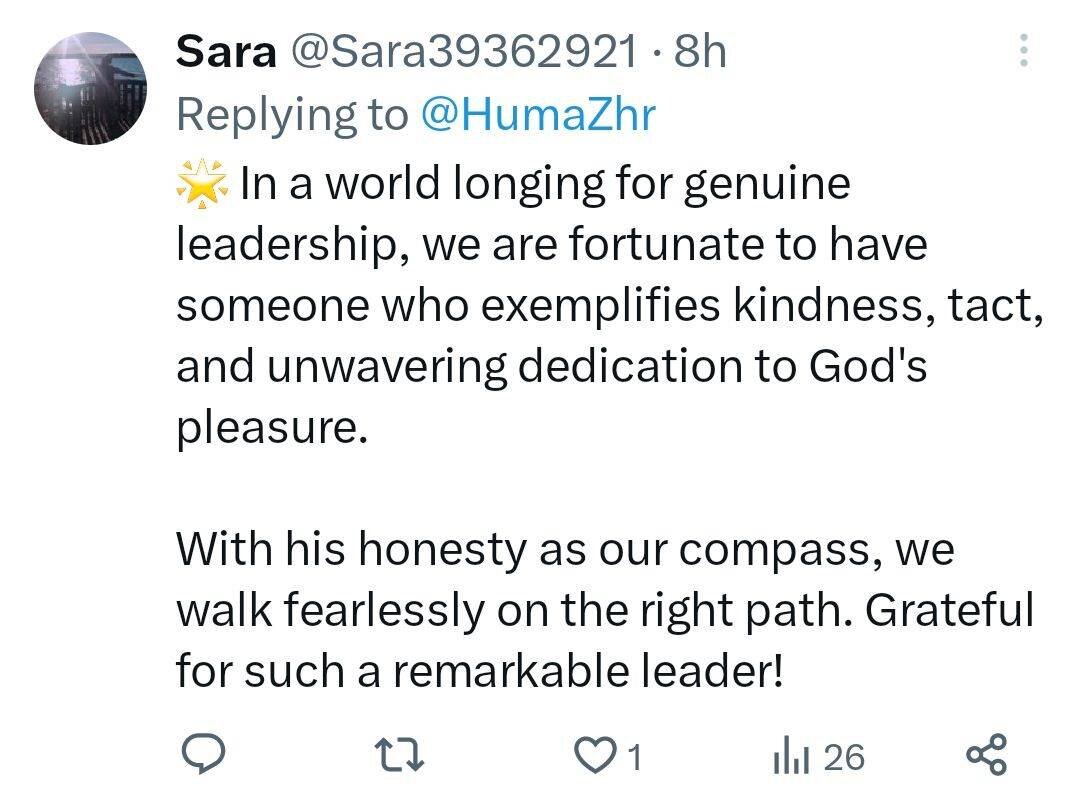Click the sparkle star emoji in tweet

point(201,186)
